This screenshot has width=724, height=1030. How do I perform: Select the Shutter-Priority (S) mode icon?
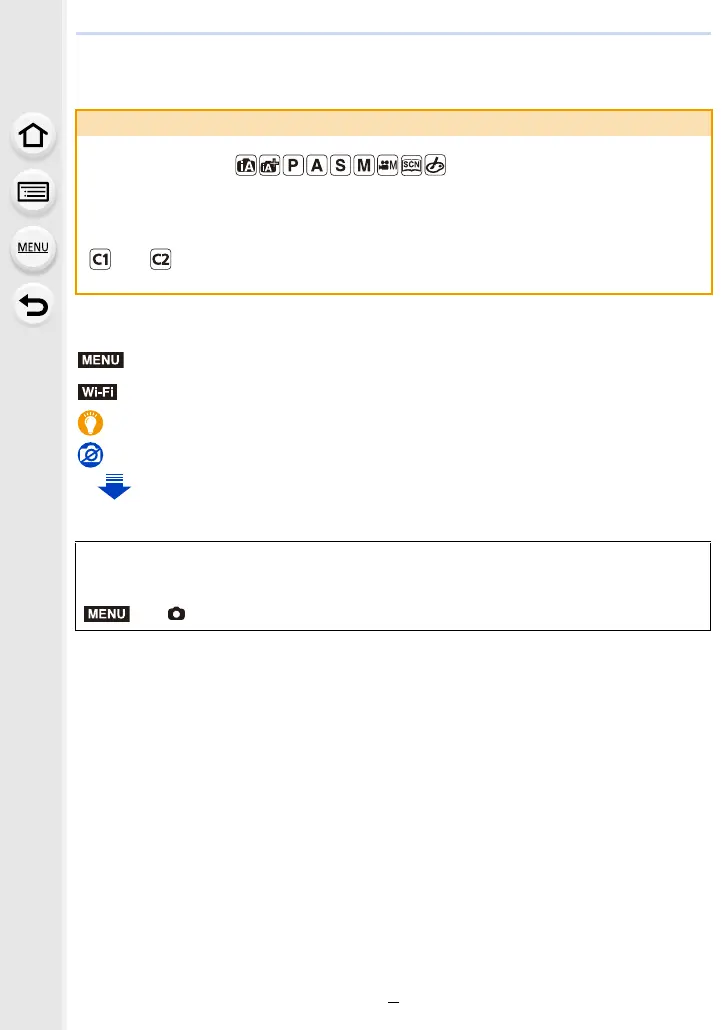point(340,166)
